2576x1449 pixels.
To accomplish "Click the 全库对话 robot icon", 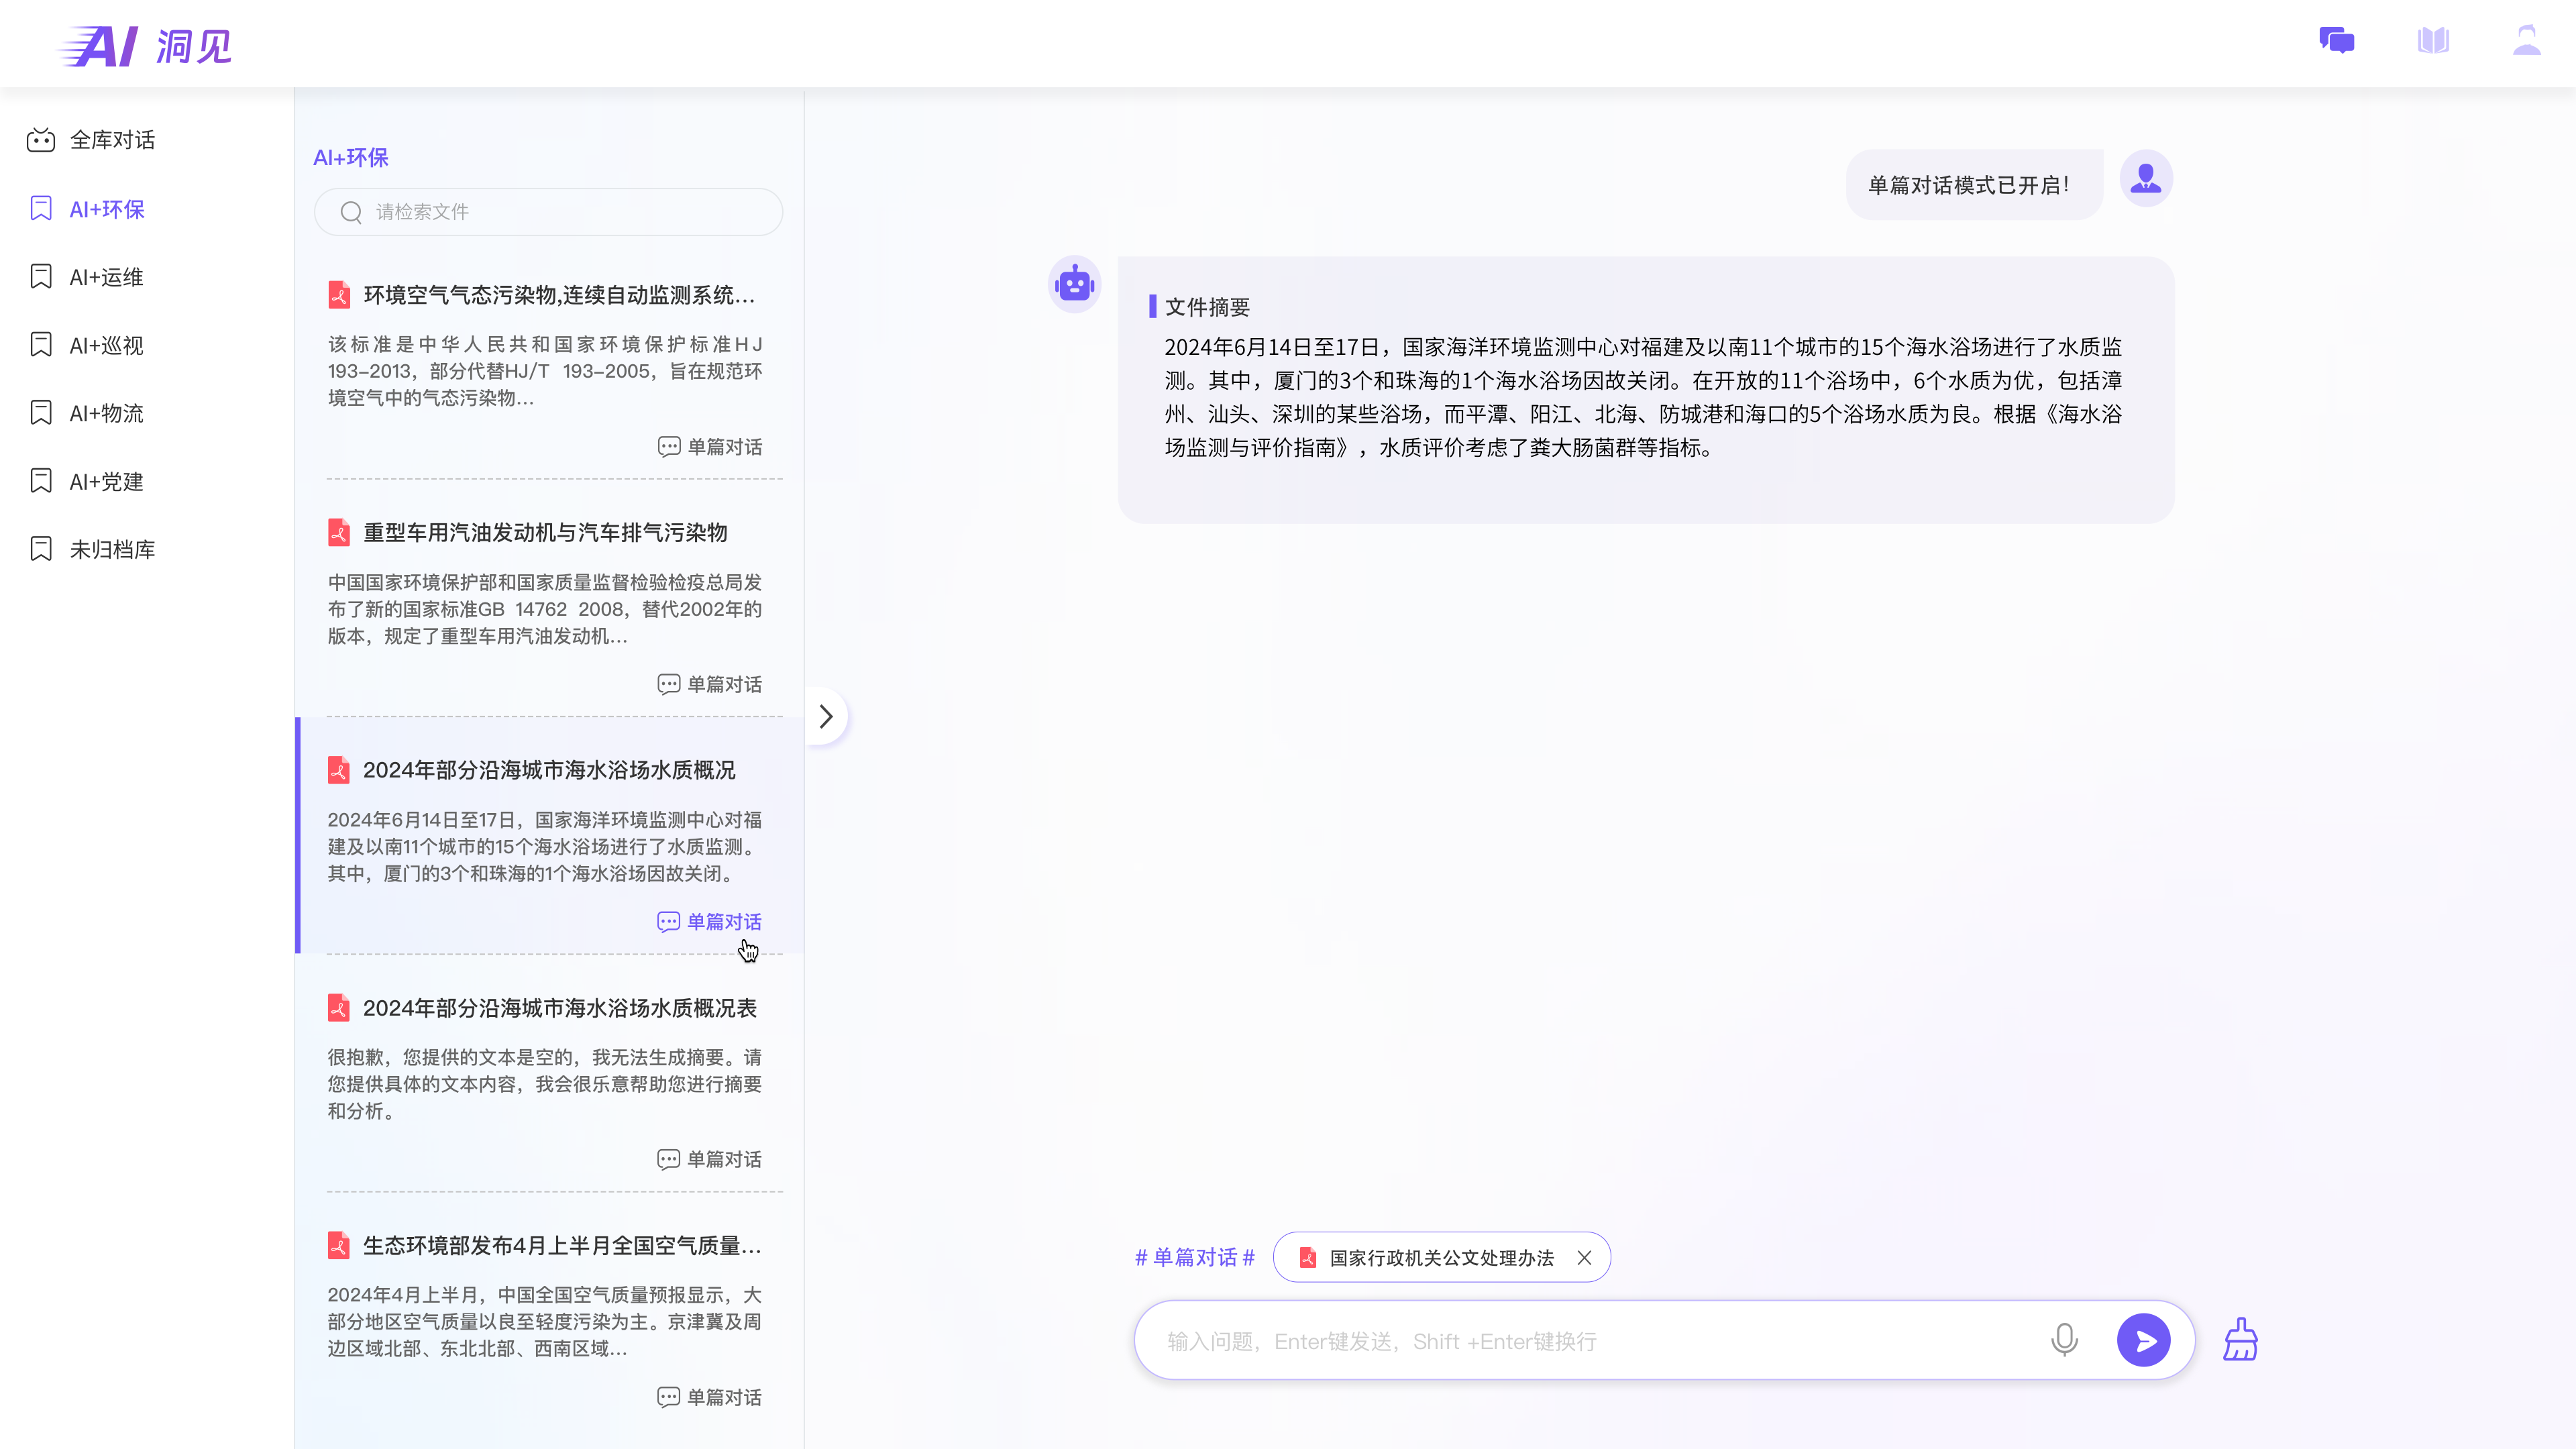I will coord(41,140).
